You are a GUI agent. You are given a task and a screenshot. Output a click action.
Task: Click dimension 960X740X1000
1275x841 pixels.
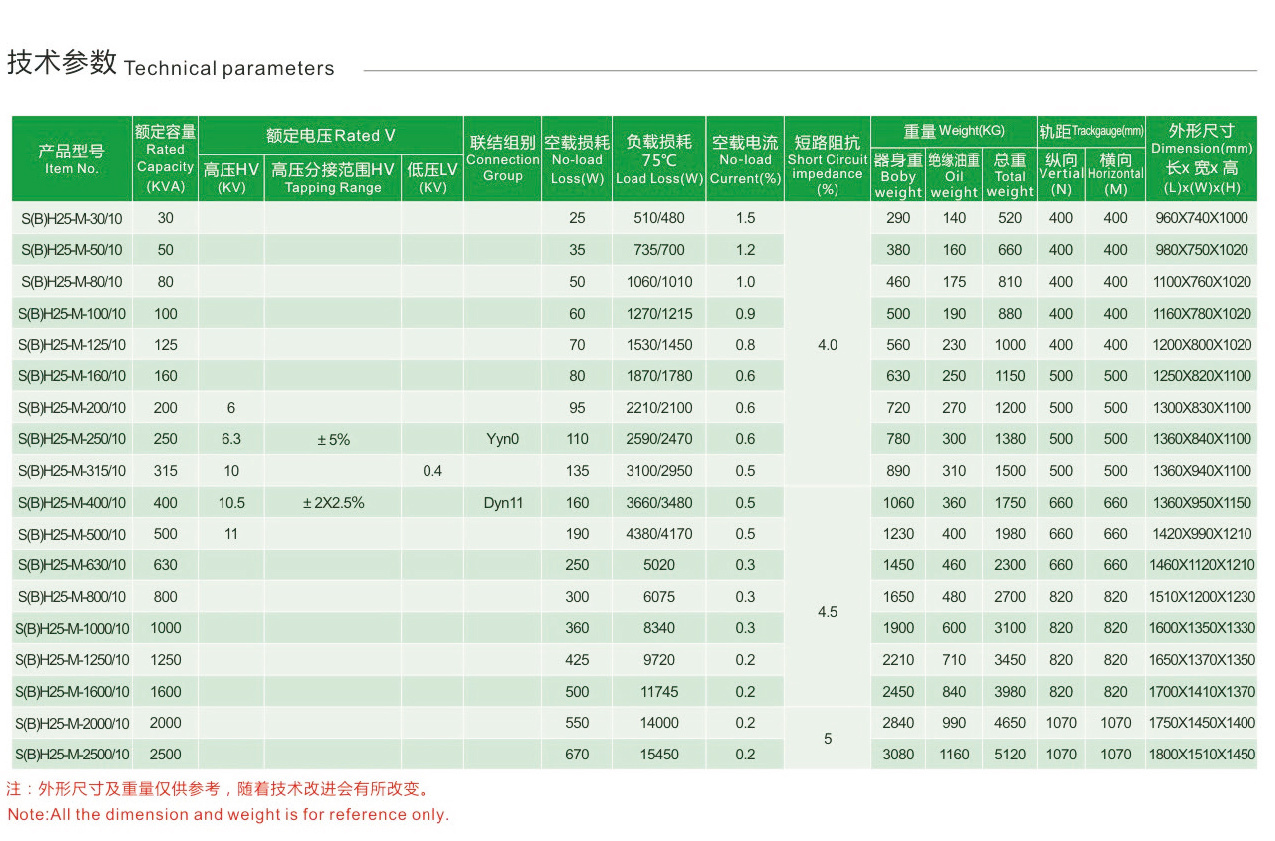coord(1201,218)
